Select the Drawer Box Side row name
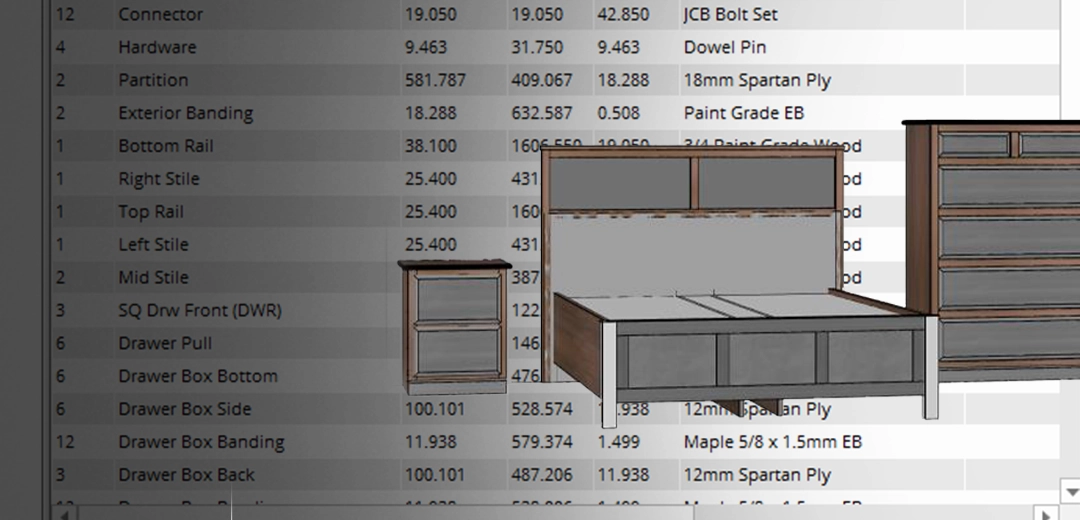The width and height of the screenshot is (1080, 520). [x=185, y=409]
